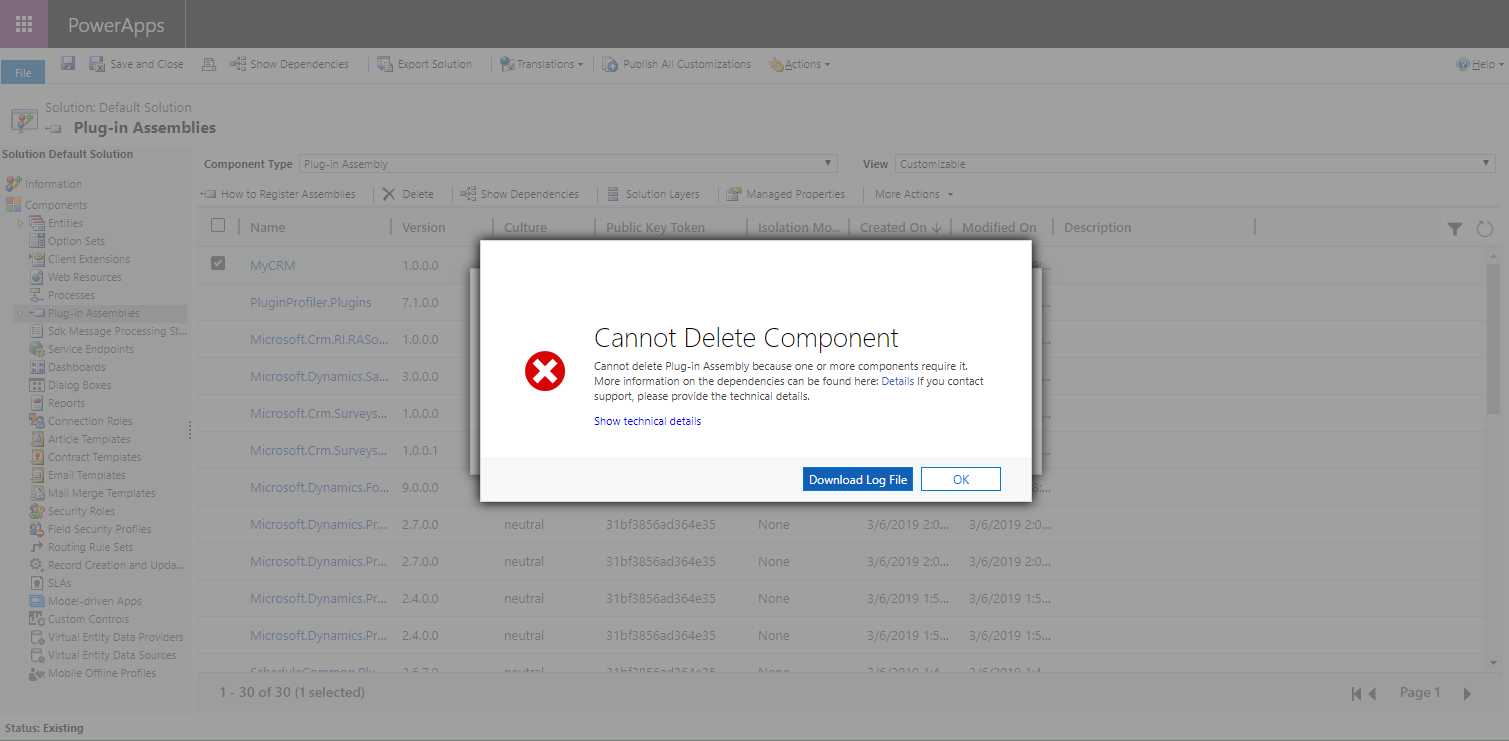Jump to the first page icon
This screenshot has height=741, width=1509.
(1357, 693)
